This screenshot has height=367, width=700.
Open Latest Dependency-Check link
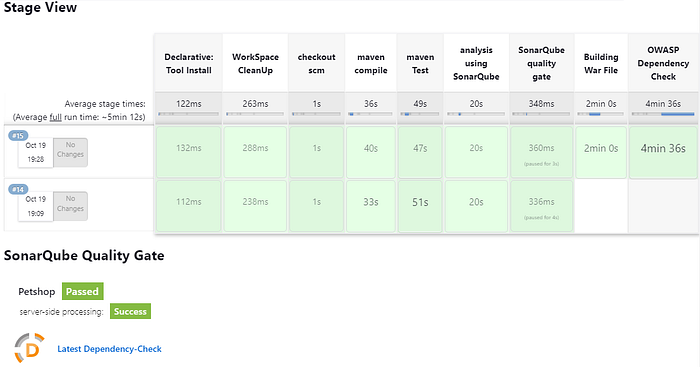coord(109,349)
